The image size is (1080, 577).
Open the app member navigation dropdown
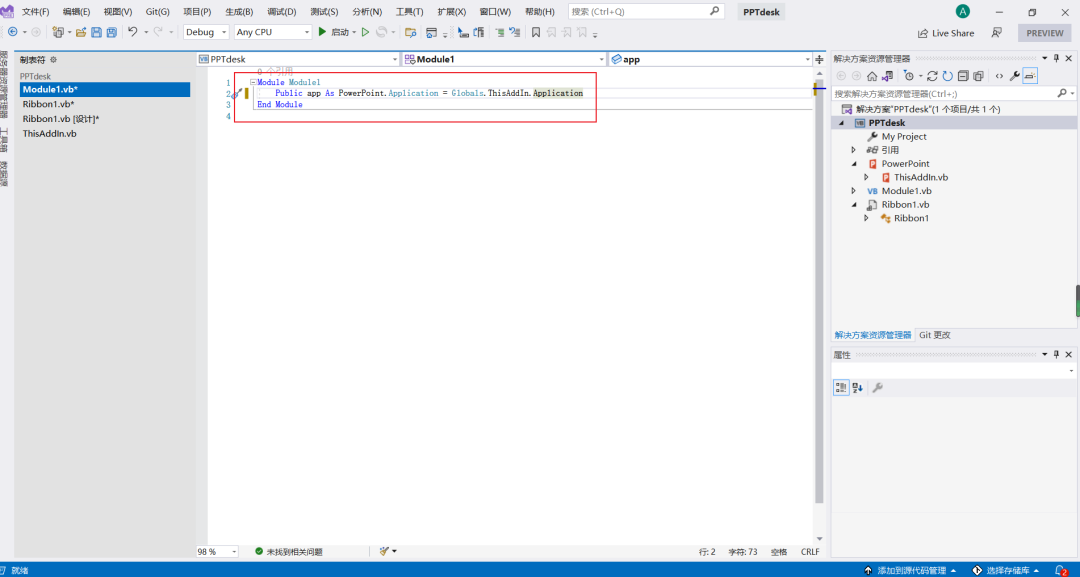pyautogui.click(x=710, y=59)
